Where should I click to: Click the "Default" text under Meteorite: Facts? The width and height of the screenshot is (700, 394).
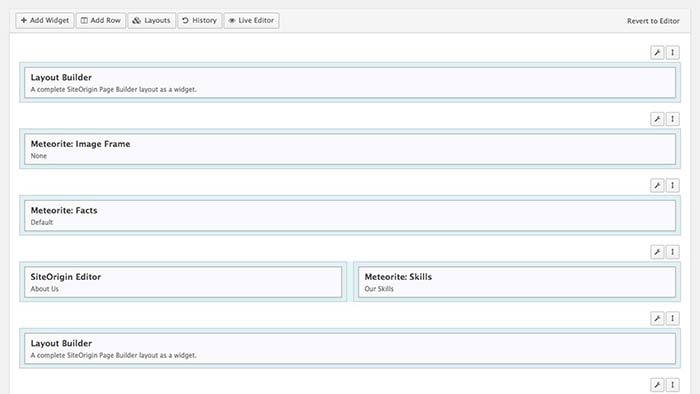42,223
